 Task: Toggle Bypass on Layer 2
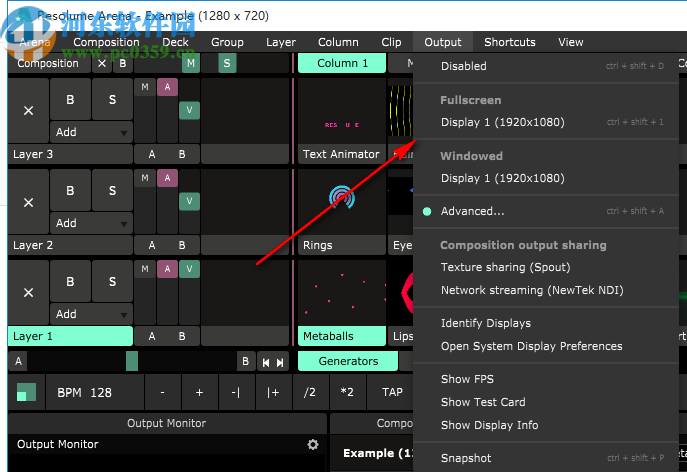(x=70, y=191)
